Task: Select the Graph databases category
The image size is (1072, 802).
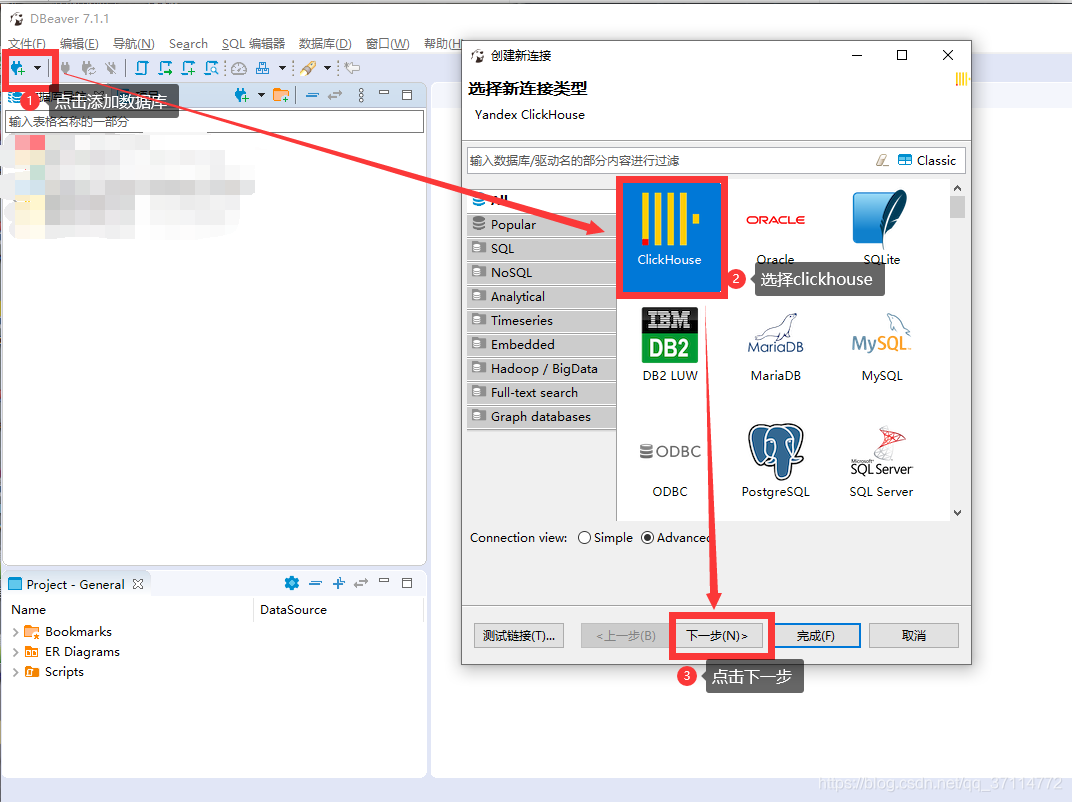Action: coord(541,416)
